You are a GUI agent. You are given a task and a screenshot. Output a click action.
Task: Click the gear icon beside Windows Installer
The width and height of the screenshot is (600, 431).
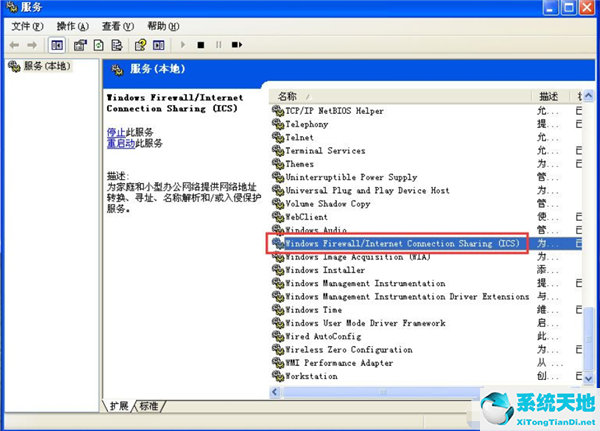(278, 270)
